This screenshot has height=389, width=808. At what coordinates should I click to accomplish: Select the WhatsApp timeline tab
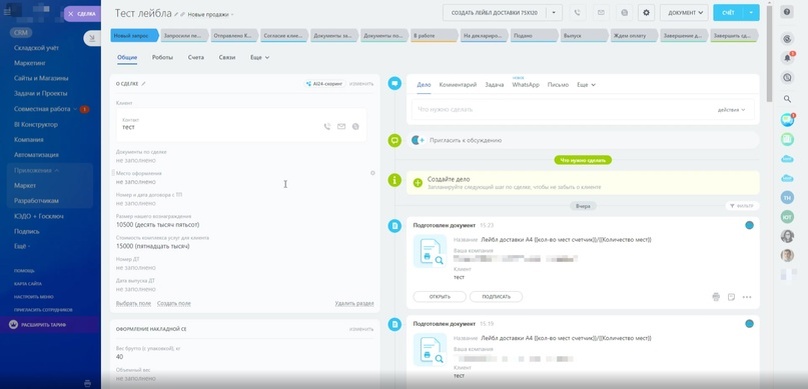point(526,84)
